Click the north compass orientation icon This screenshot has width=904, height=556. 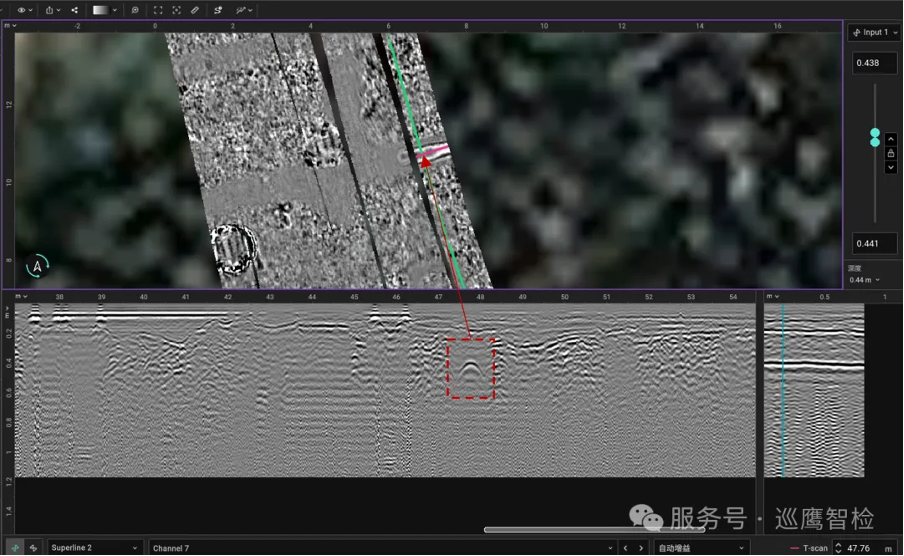[x=37, y=266]
